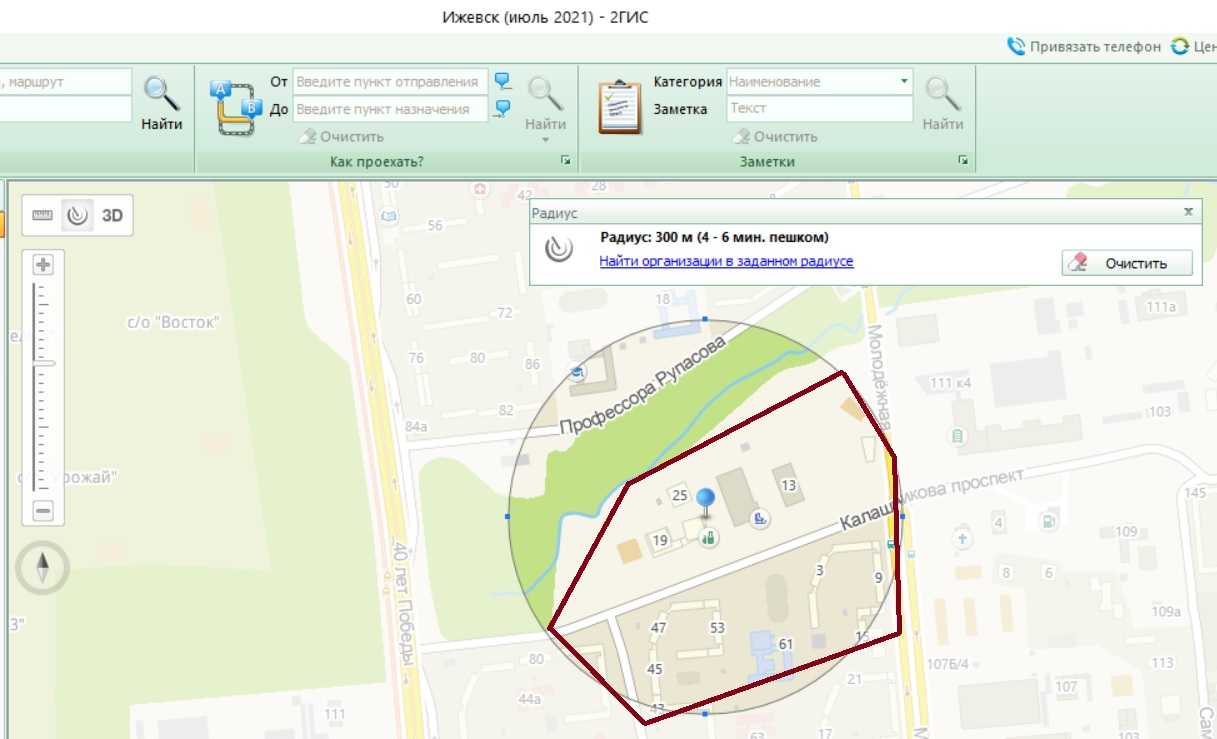Click the Введите пункт отправления field
1217x739 pixels.
(x=390, y=81)
